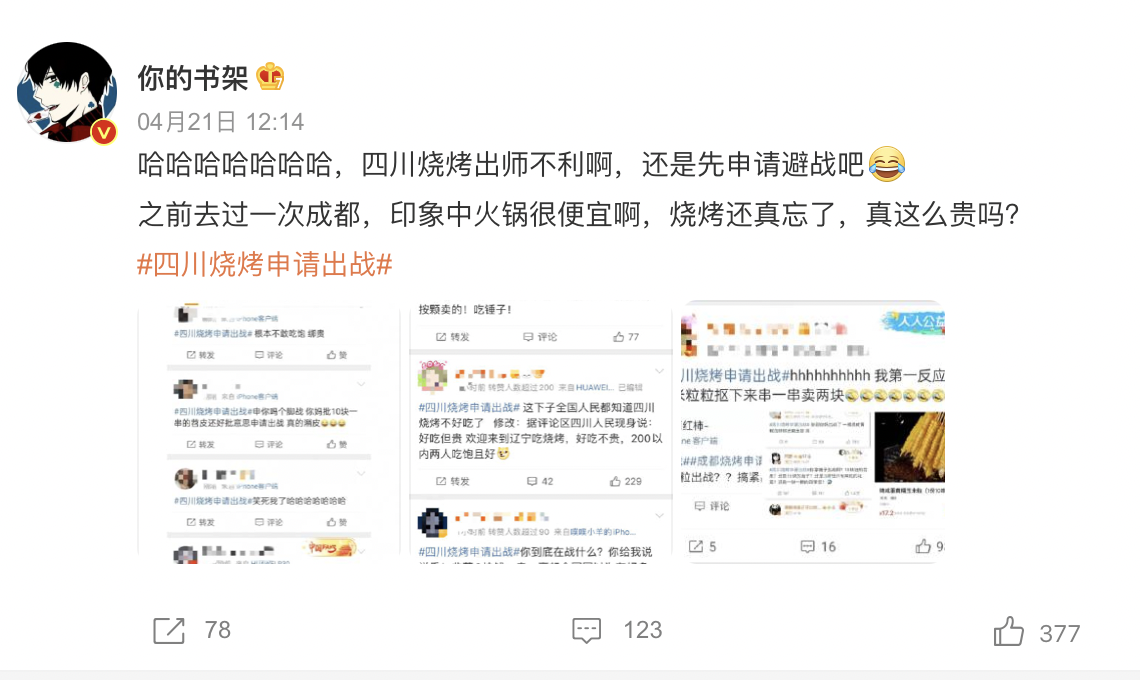Viewport: 1140px width, 680px height.
Task: Open the middle screenshot thumbnail
Action: tap(541, 432)
